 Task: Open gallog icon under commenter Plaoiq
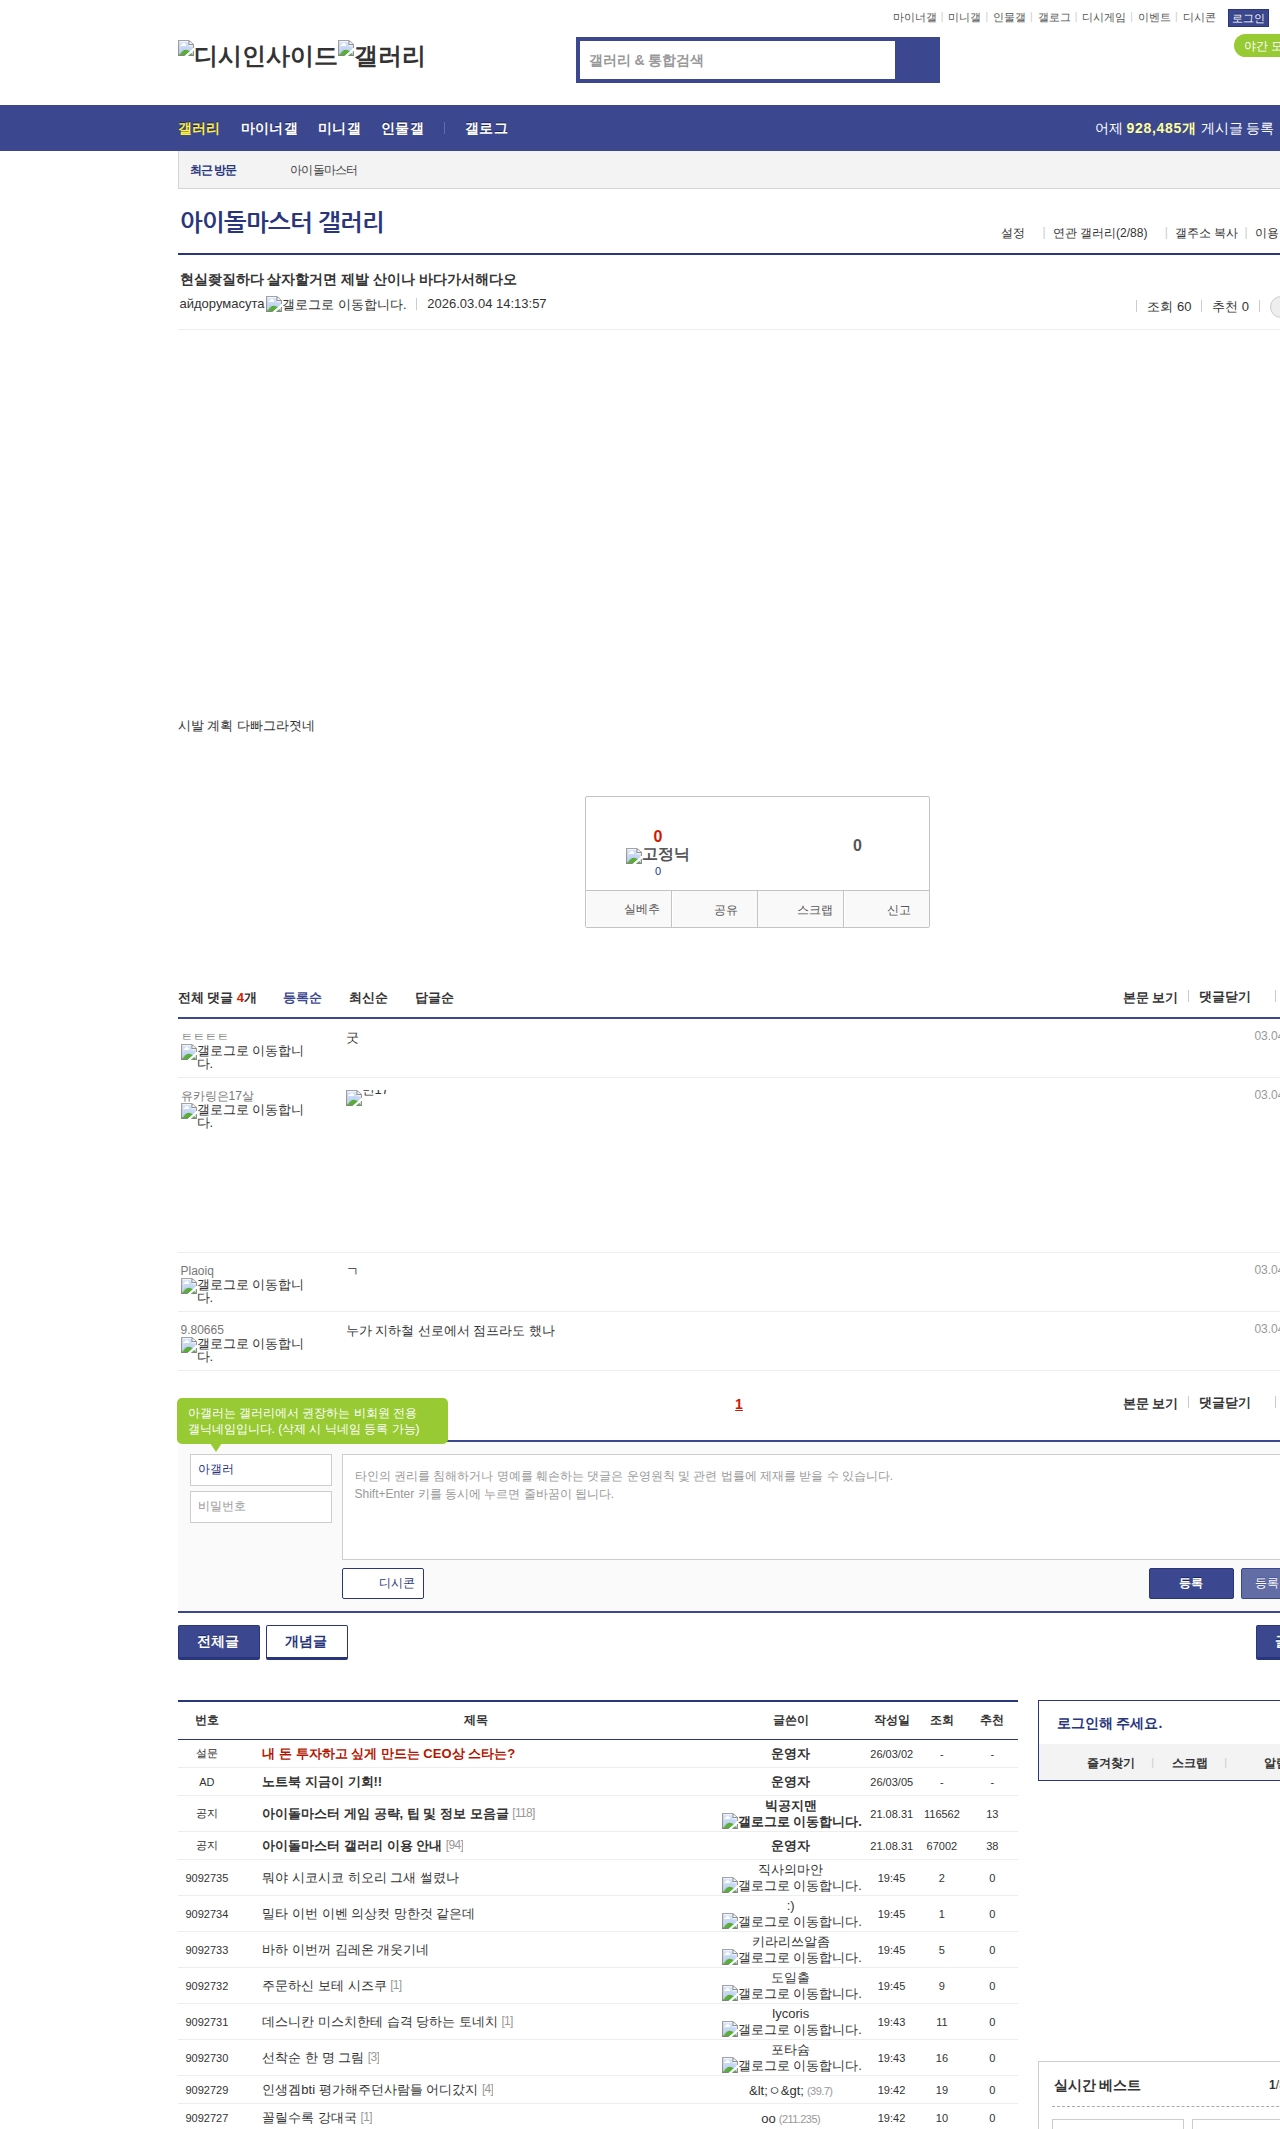coord(242,1291)
